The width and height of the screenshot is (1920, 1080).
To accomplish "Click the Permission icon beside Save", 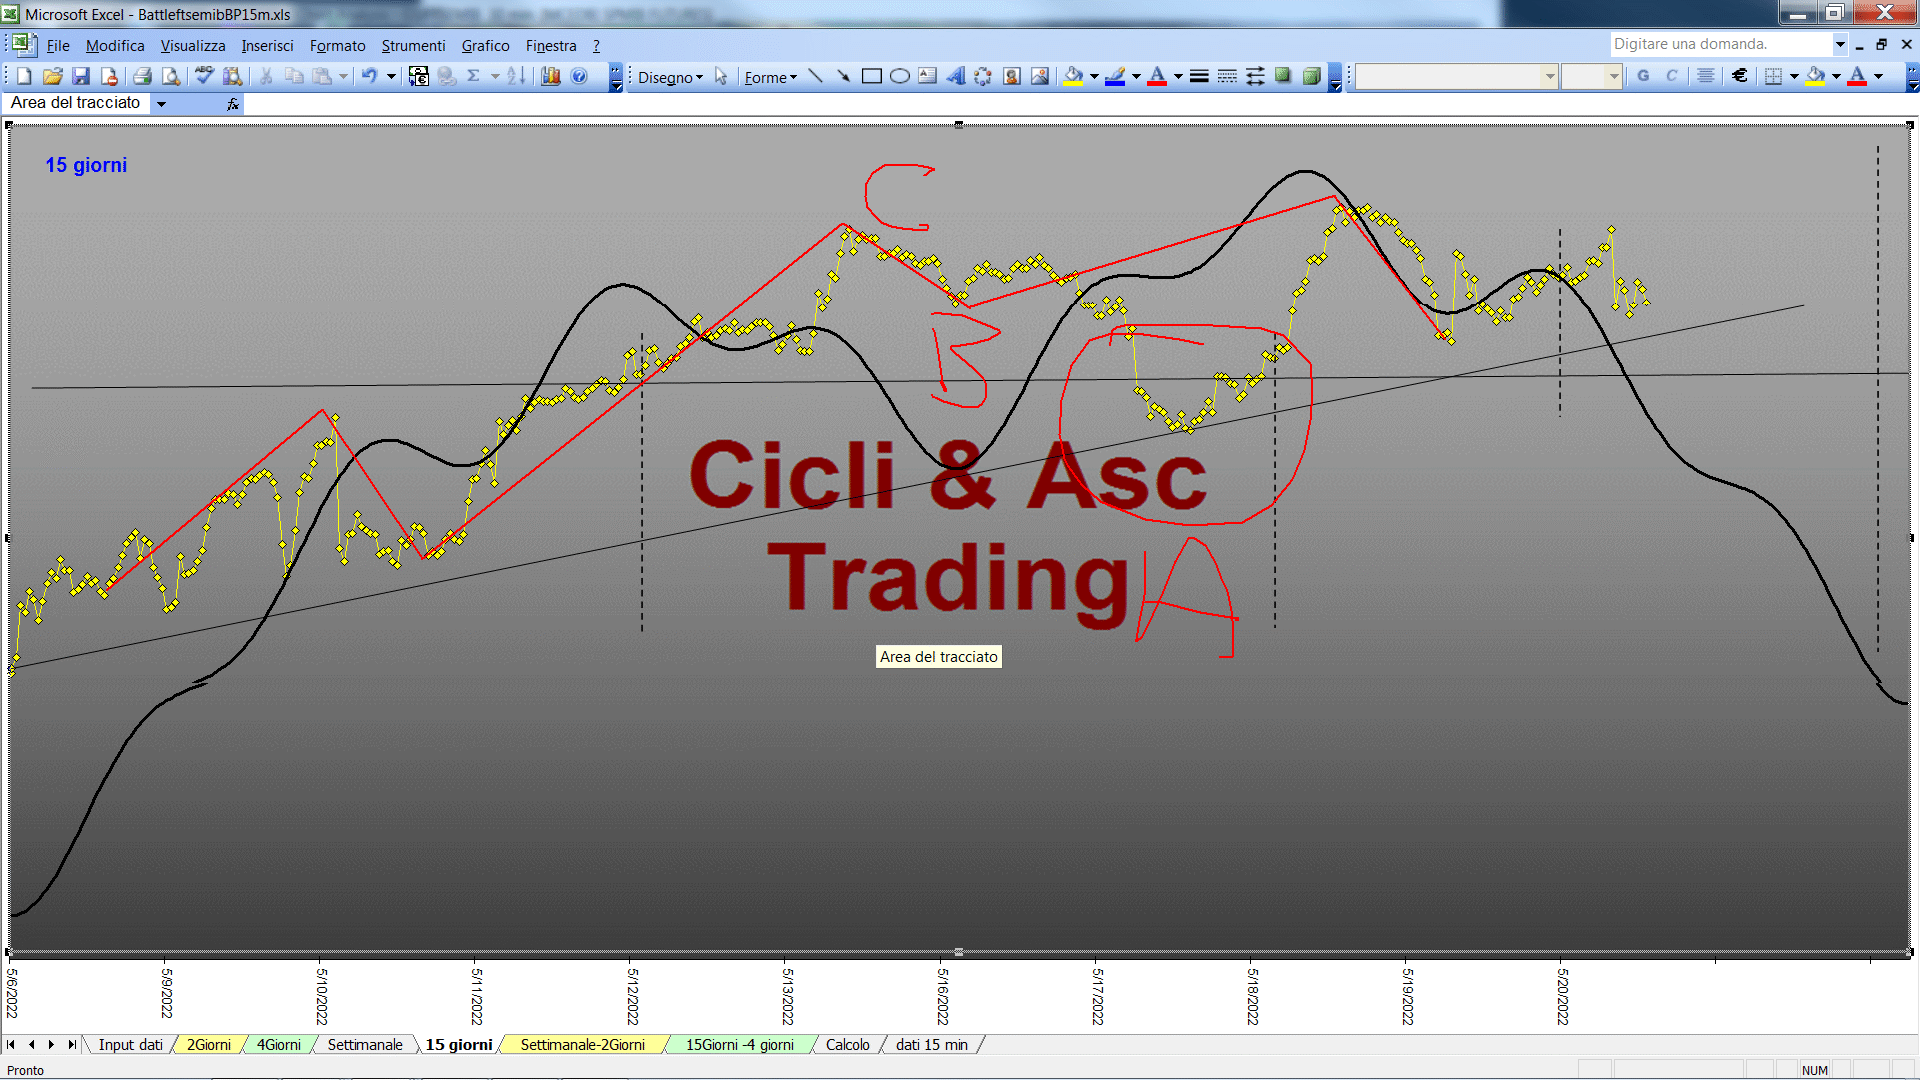I will (x=109, y=76).
